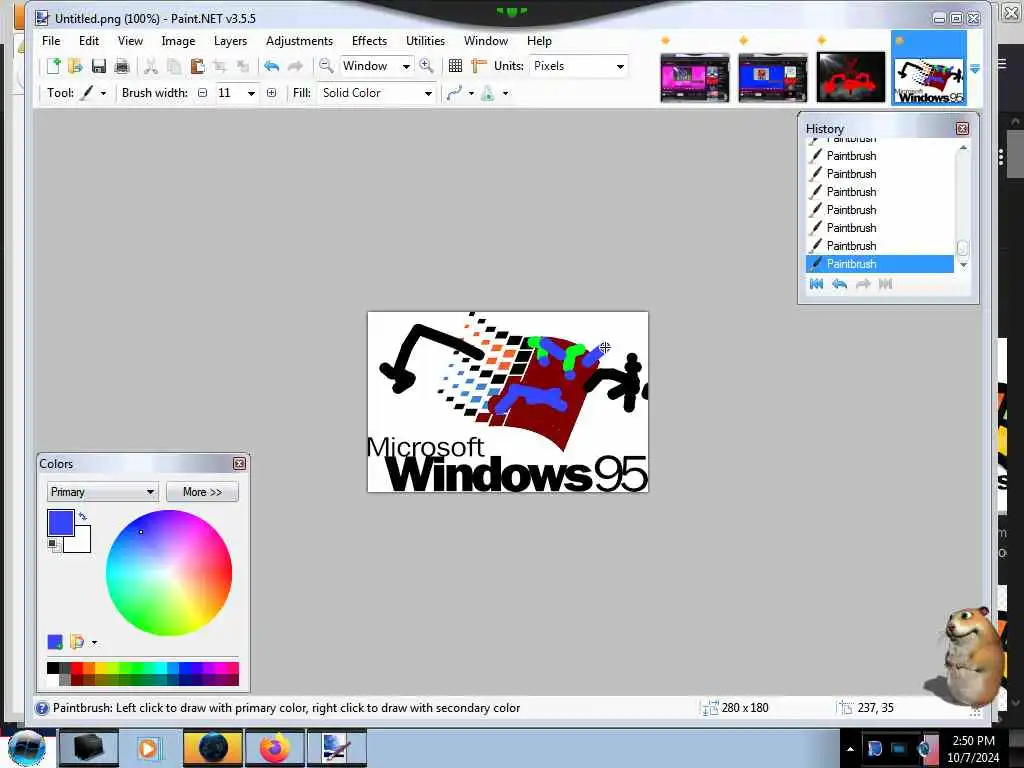Open the media player taskbar icon

(150, 748)
